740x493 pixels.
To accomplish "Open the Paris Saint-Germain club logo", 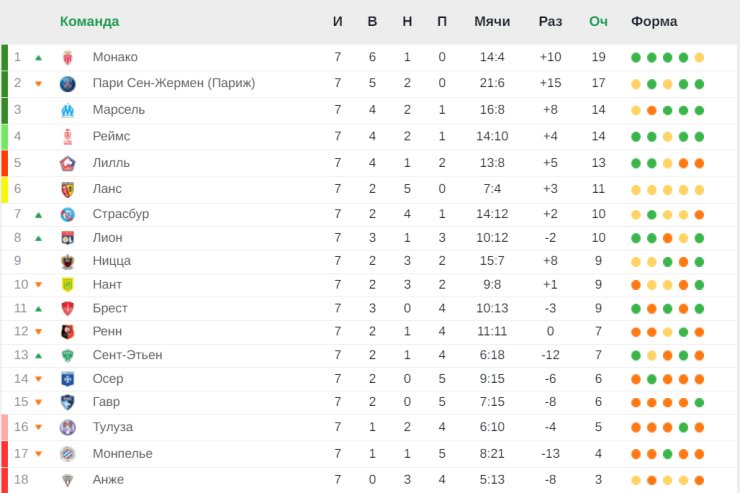I will [x=67, y=84].
